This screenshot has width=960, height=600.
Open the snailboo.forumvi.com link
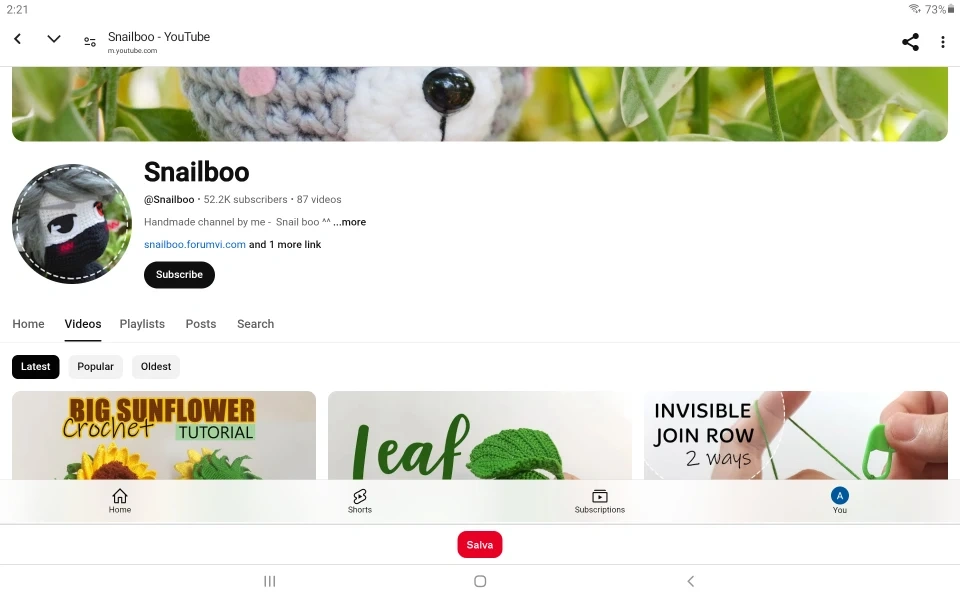pyautogui.click(x=195, y=244)
